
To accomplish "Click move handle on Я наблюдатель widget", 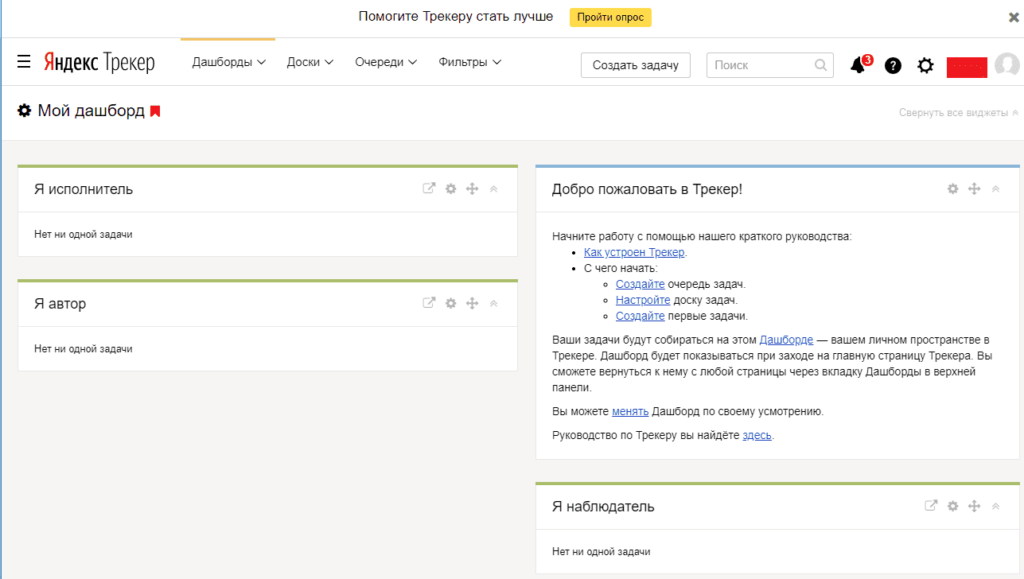I will (x=973, y=506).
